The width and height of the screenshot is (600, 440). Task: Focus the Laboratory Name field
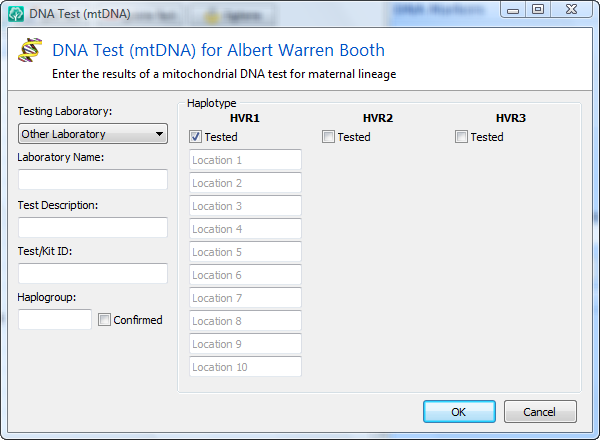click(93, 179)
